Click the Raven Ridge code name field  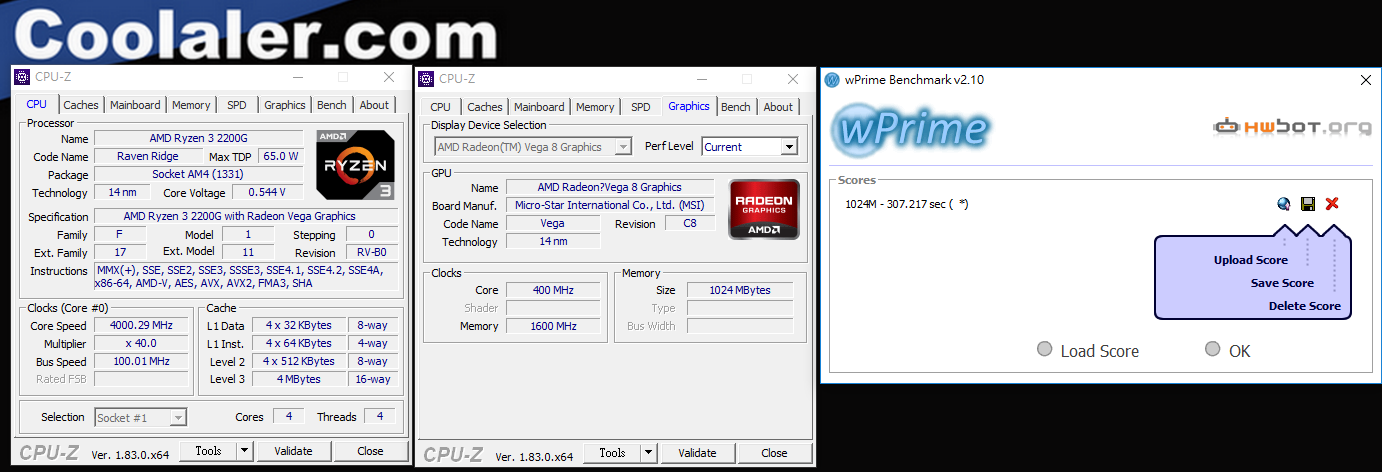(x=147, y=156)
